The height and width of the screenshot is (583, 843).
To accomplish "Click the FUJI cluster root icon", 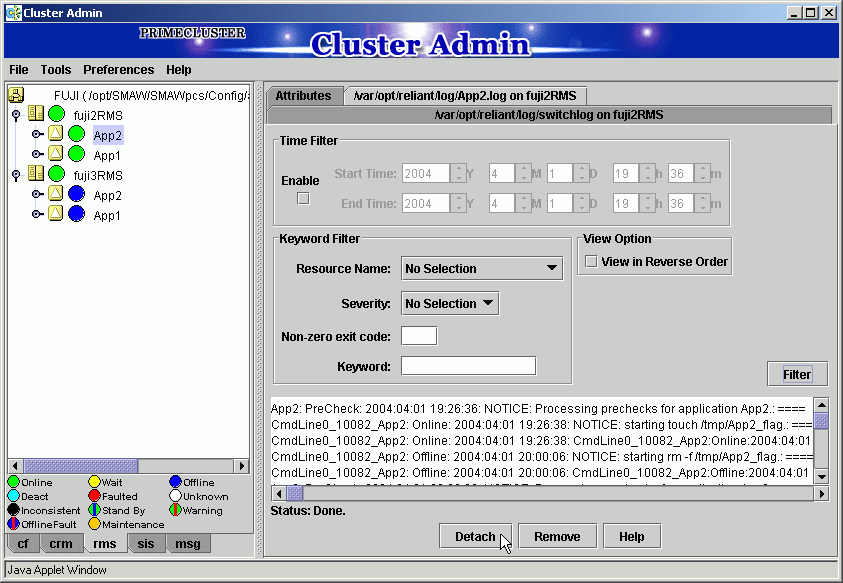I will (x=16, y=95).
